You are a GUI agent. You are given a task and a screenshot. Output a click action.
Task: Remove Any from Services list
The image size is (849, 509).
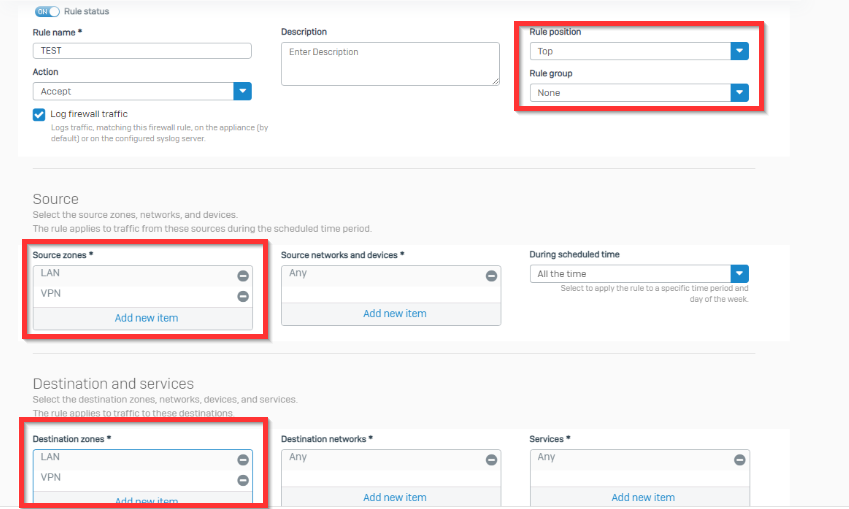tap(739, 460)
